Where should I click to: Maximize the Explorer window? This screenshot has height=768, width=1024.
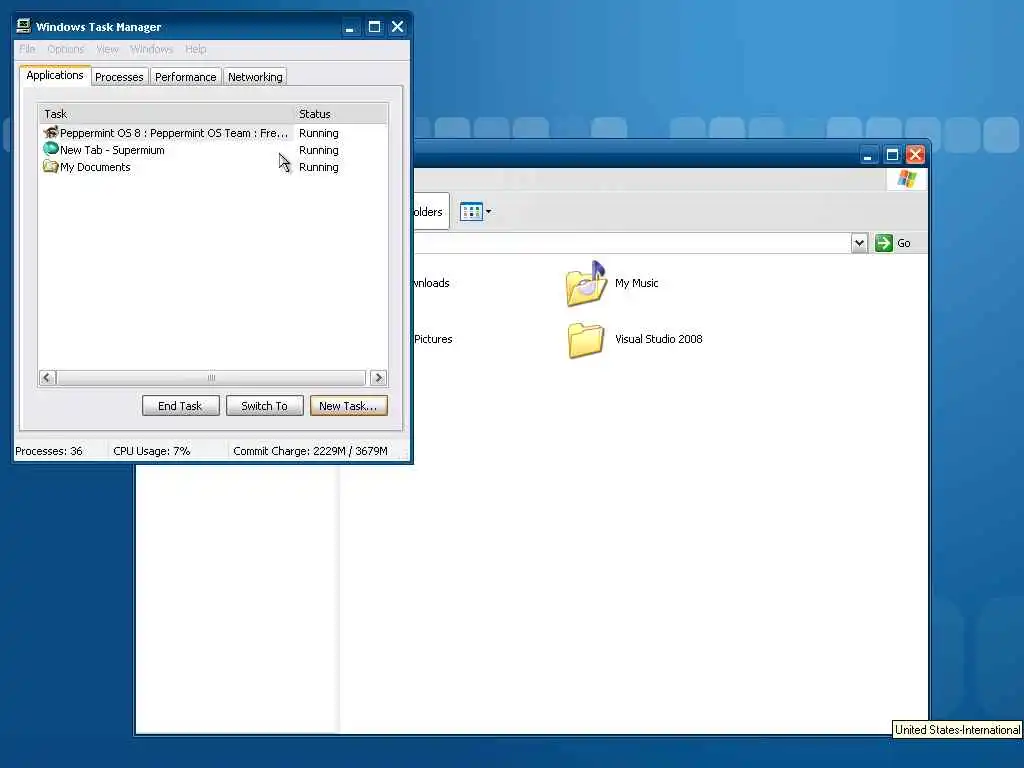click(892, 155)
